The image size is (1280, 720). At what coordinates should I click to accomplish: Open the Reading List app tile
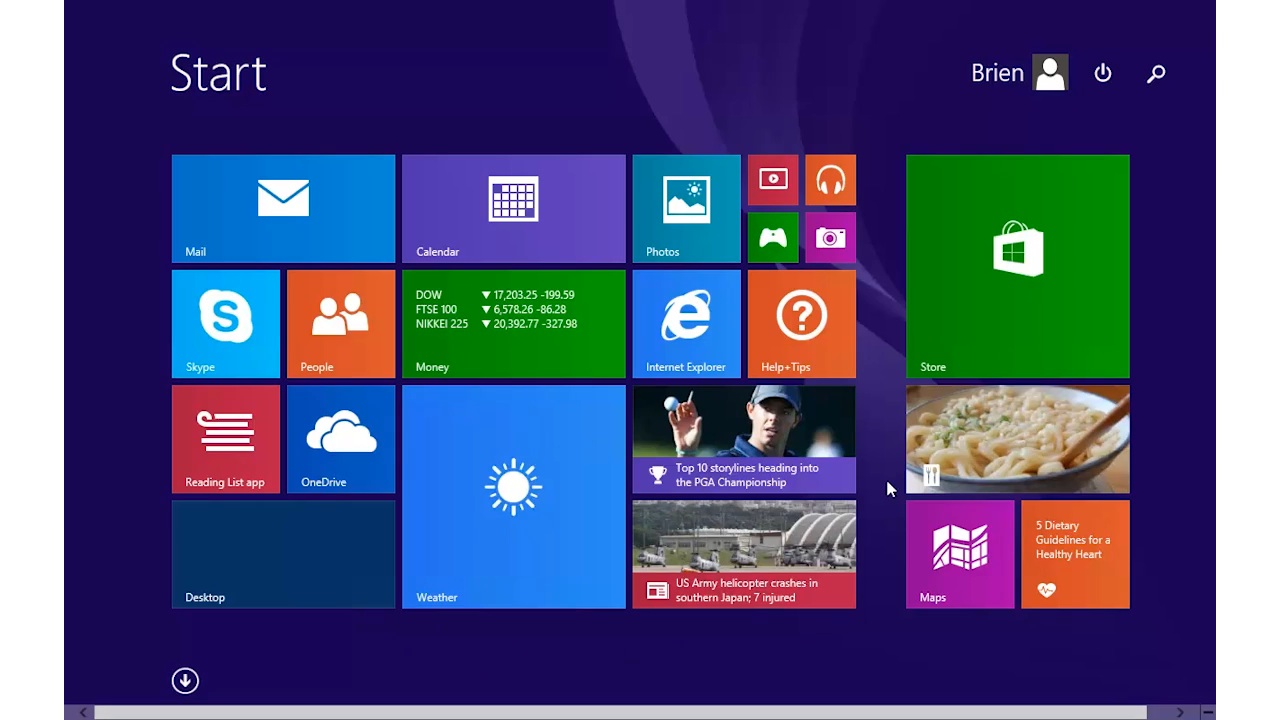tap(226, 439)
